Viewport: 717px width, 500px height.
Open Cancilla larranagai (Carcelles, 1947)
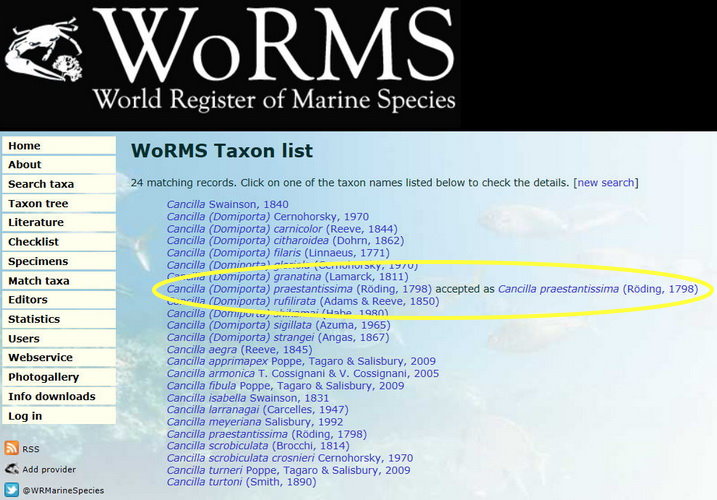tap(257, 409)
